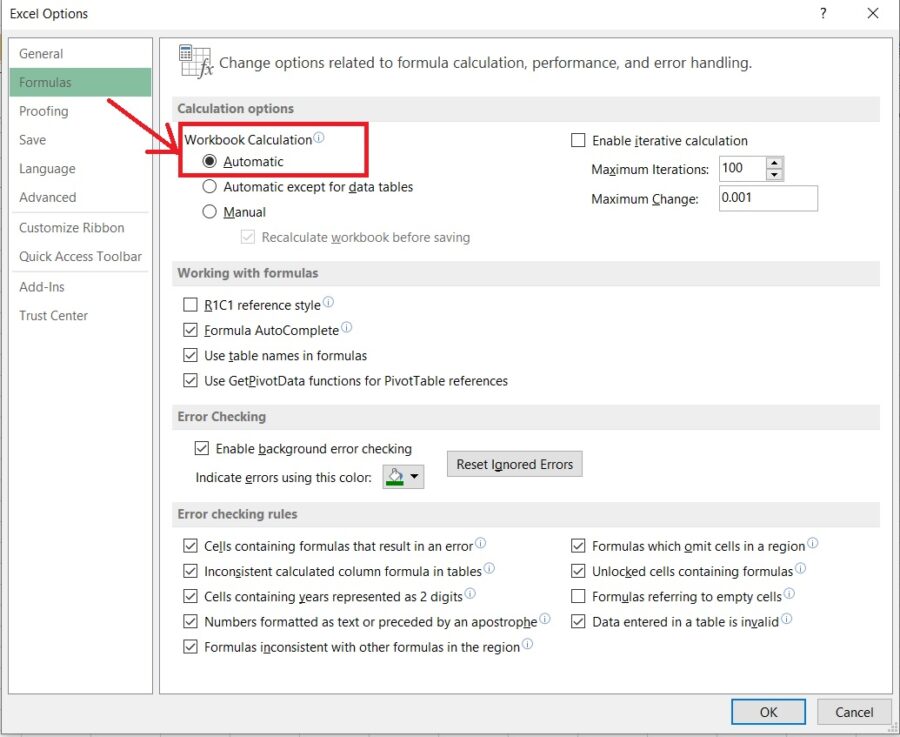Click info icon beside R1C1 reference style
The image size is (900, 737).
coord(328,302)
